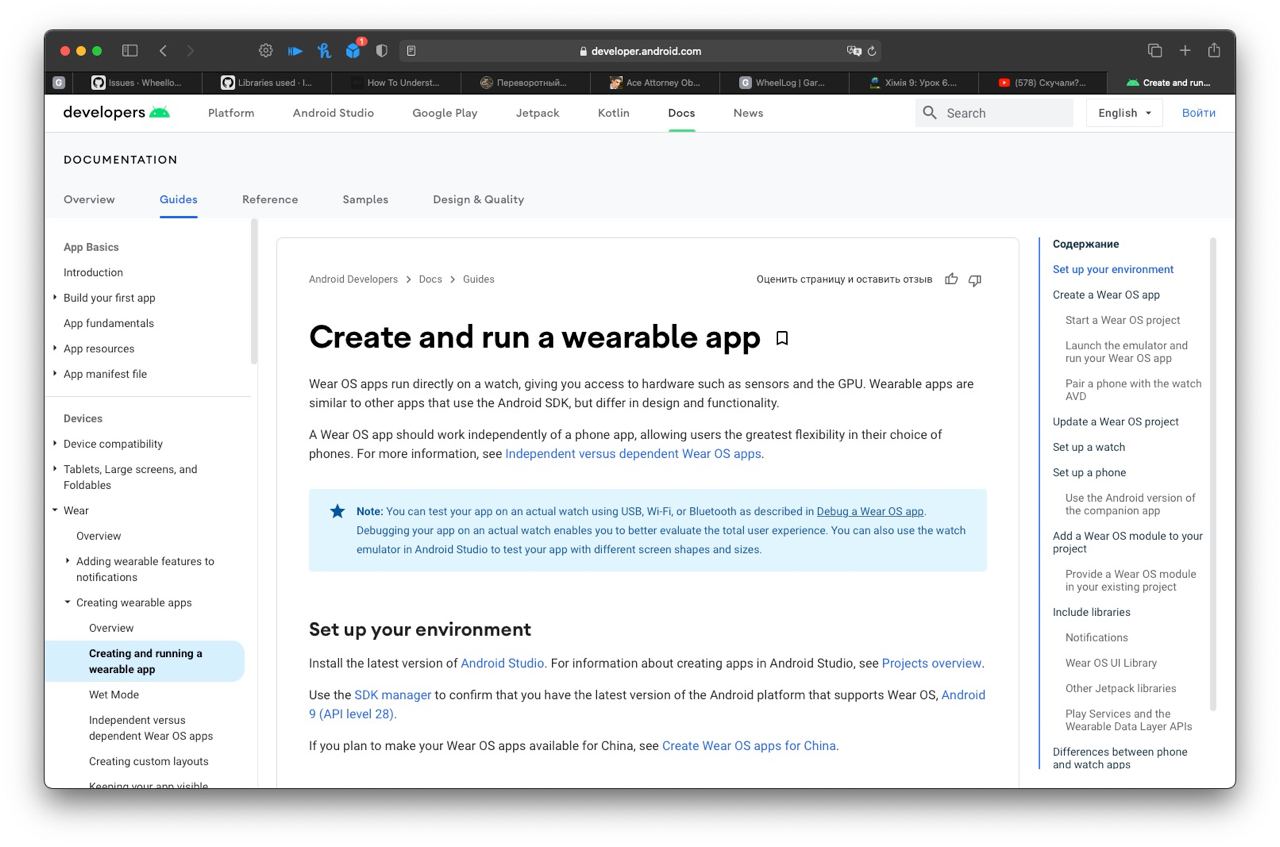Click the Android developers logo

(x=116, y=112)
